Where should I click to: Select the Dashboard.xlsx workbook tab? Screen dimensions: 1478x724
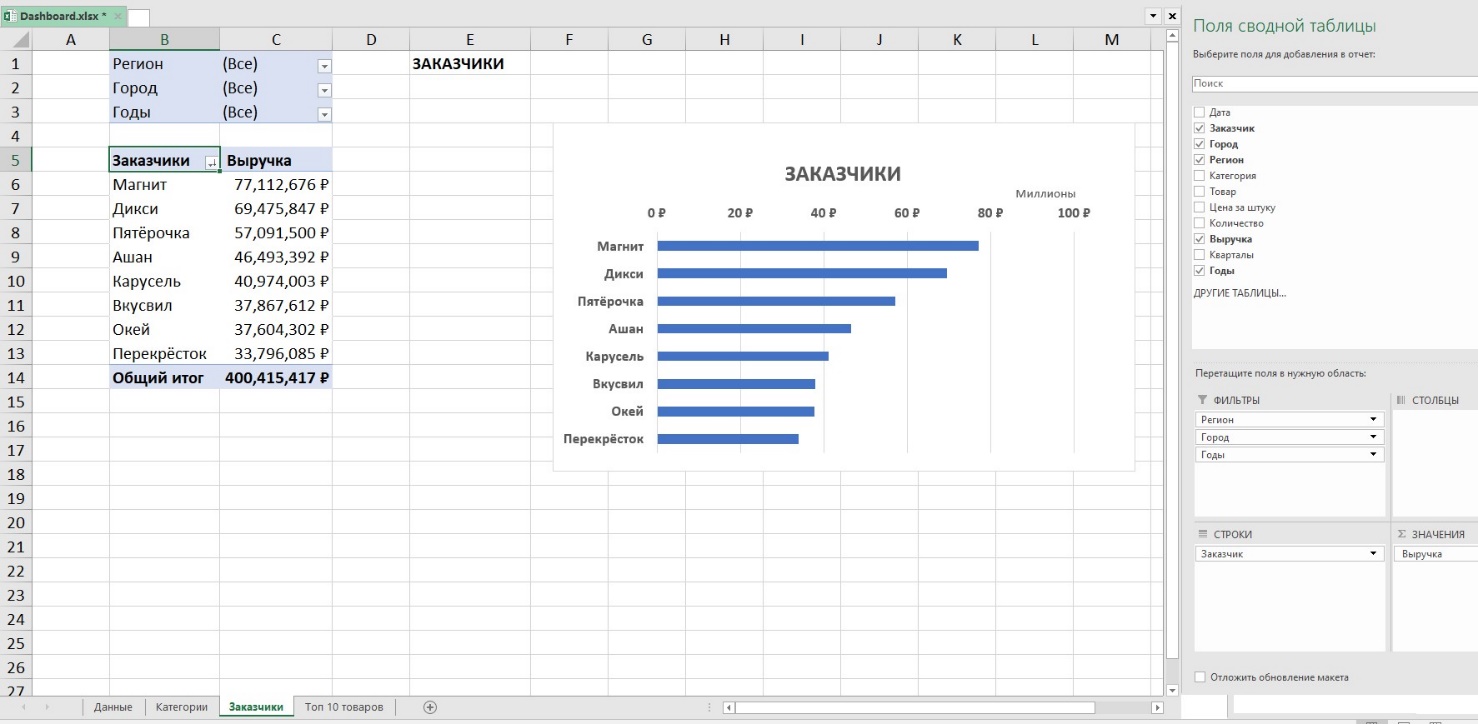[62, 16]
